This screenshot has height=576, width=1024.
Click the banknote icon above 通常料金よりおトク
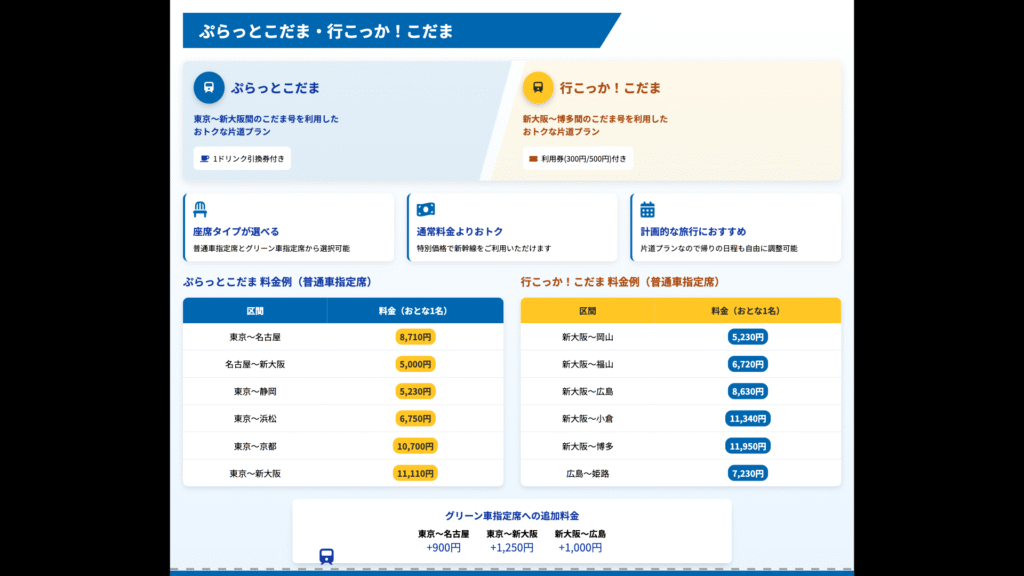(x=426, y=209)
